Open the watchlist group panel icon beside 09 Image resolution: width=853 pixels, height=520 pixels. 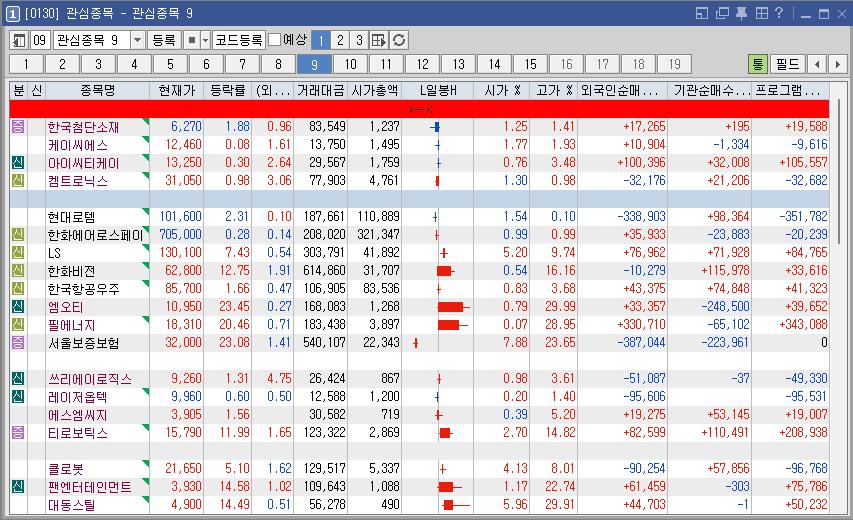19,40
